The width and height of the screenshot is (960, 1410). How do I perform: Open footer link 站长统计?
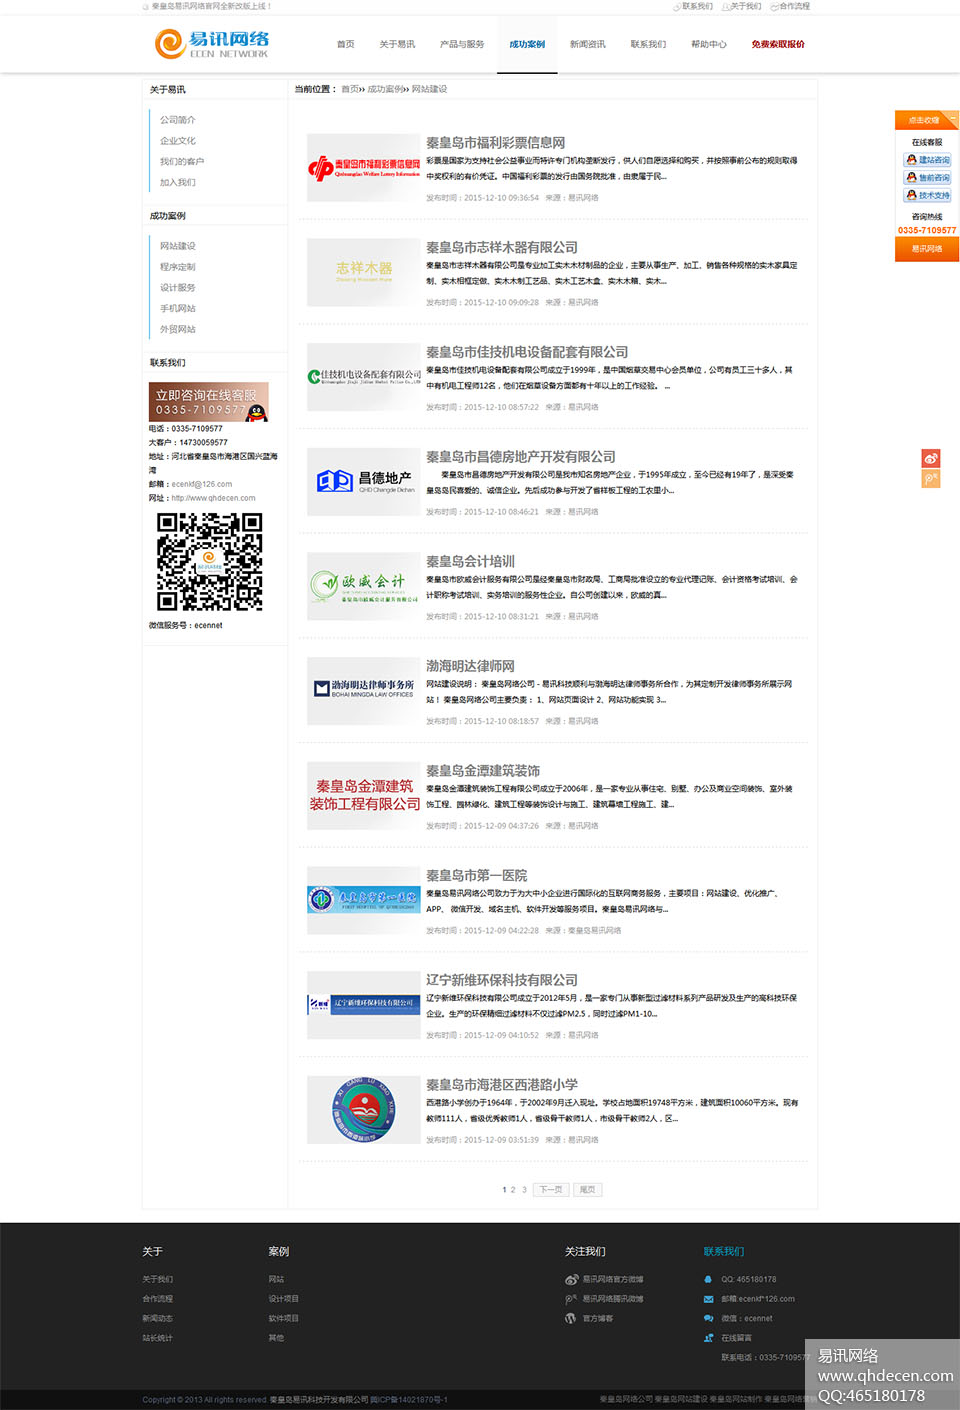[158, 1338]
